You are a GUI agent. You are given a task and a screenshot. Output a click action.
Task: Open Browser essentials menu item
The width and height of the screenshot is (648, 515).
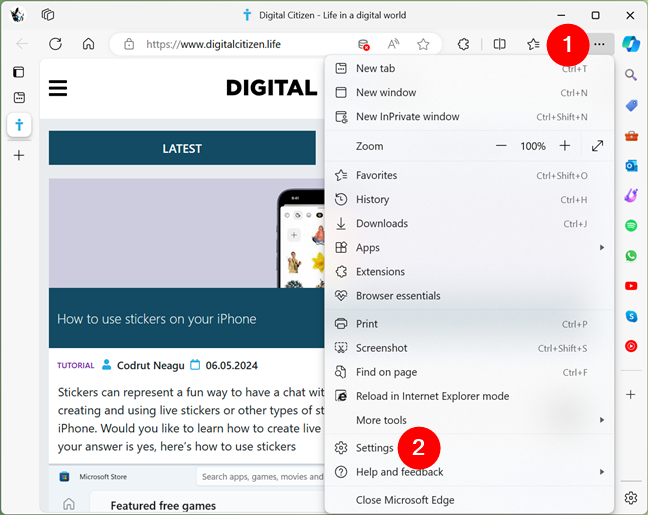[x=469, y=296]
